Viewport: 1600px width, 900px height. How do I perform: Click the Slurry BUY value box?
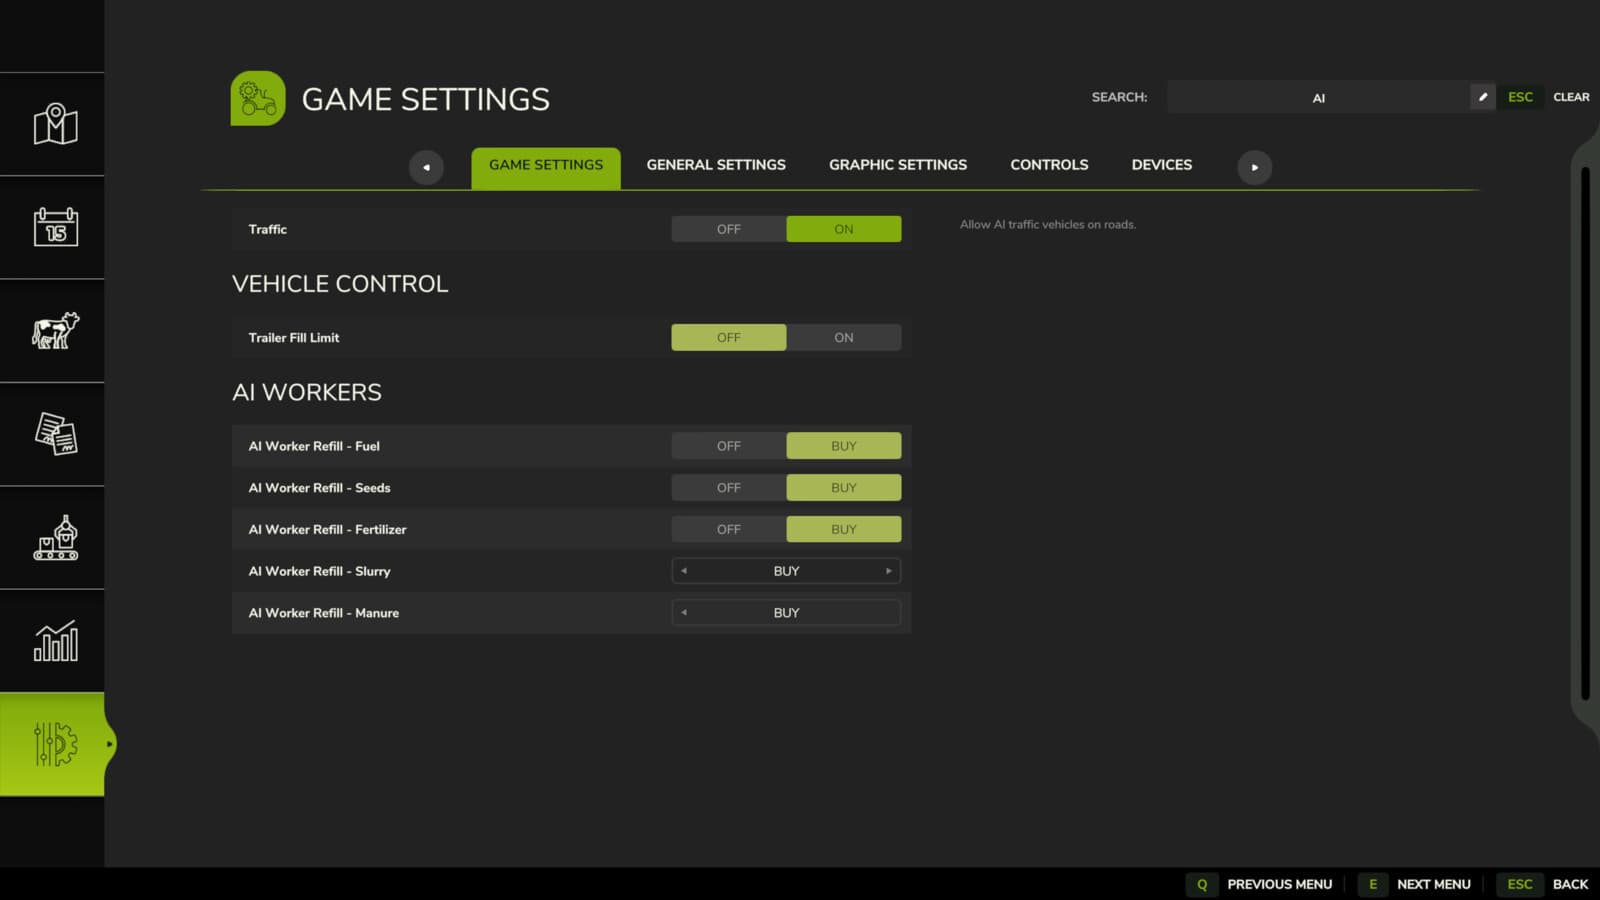coord(786,571)
